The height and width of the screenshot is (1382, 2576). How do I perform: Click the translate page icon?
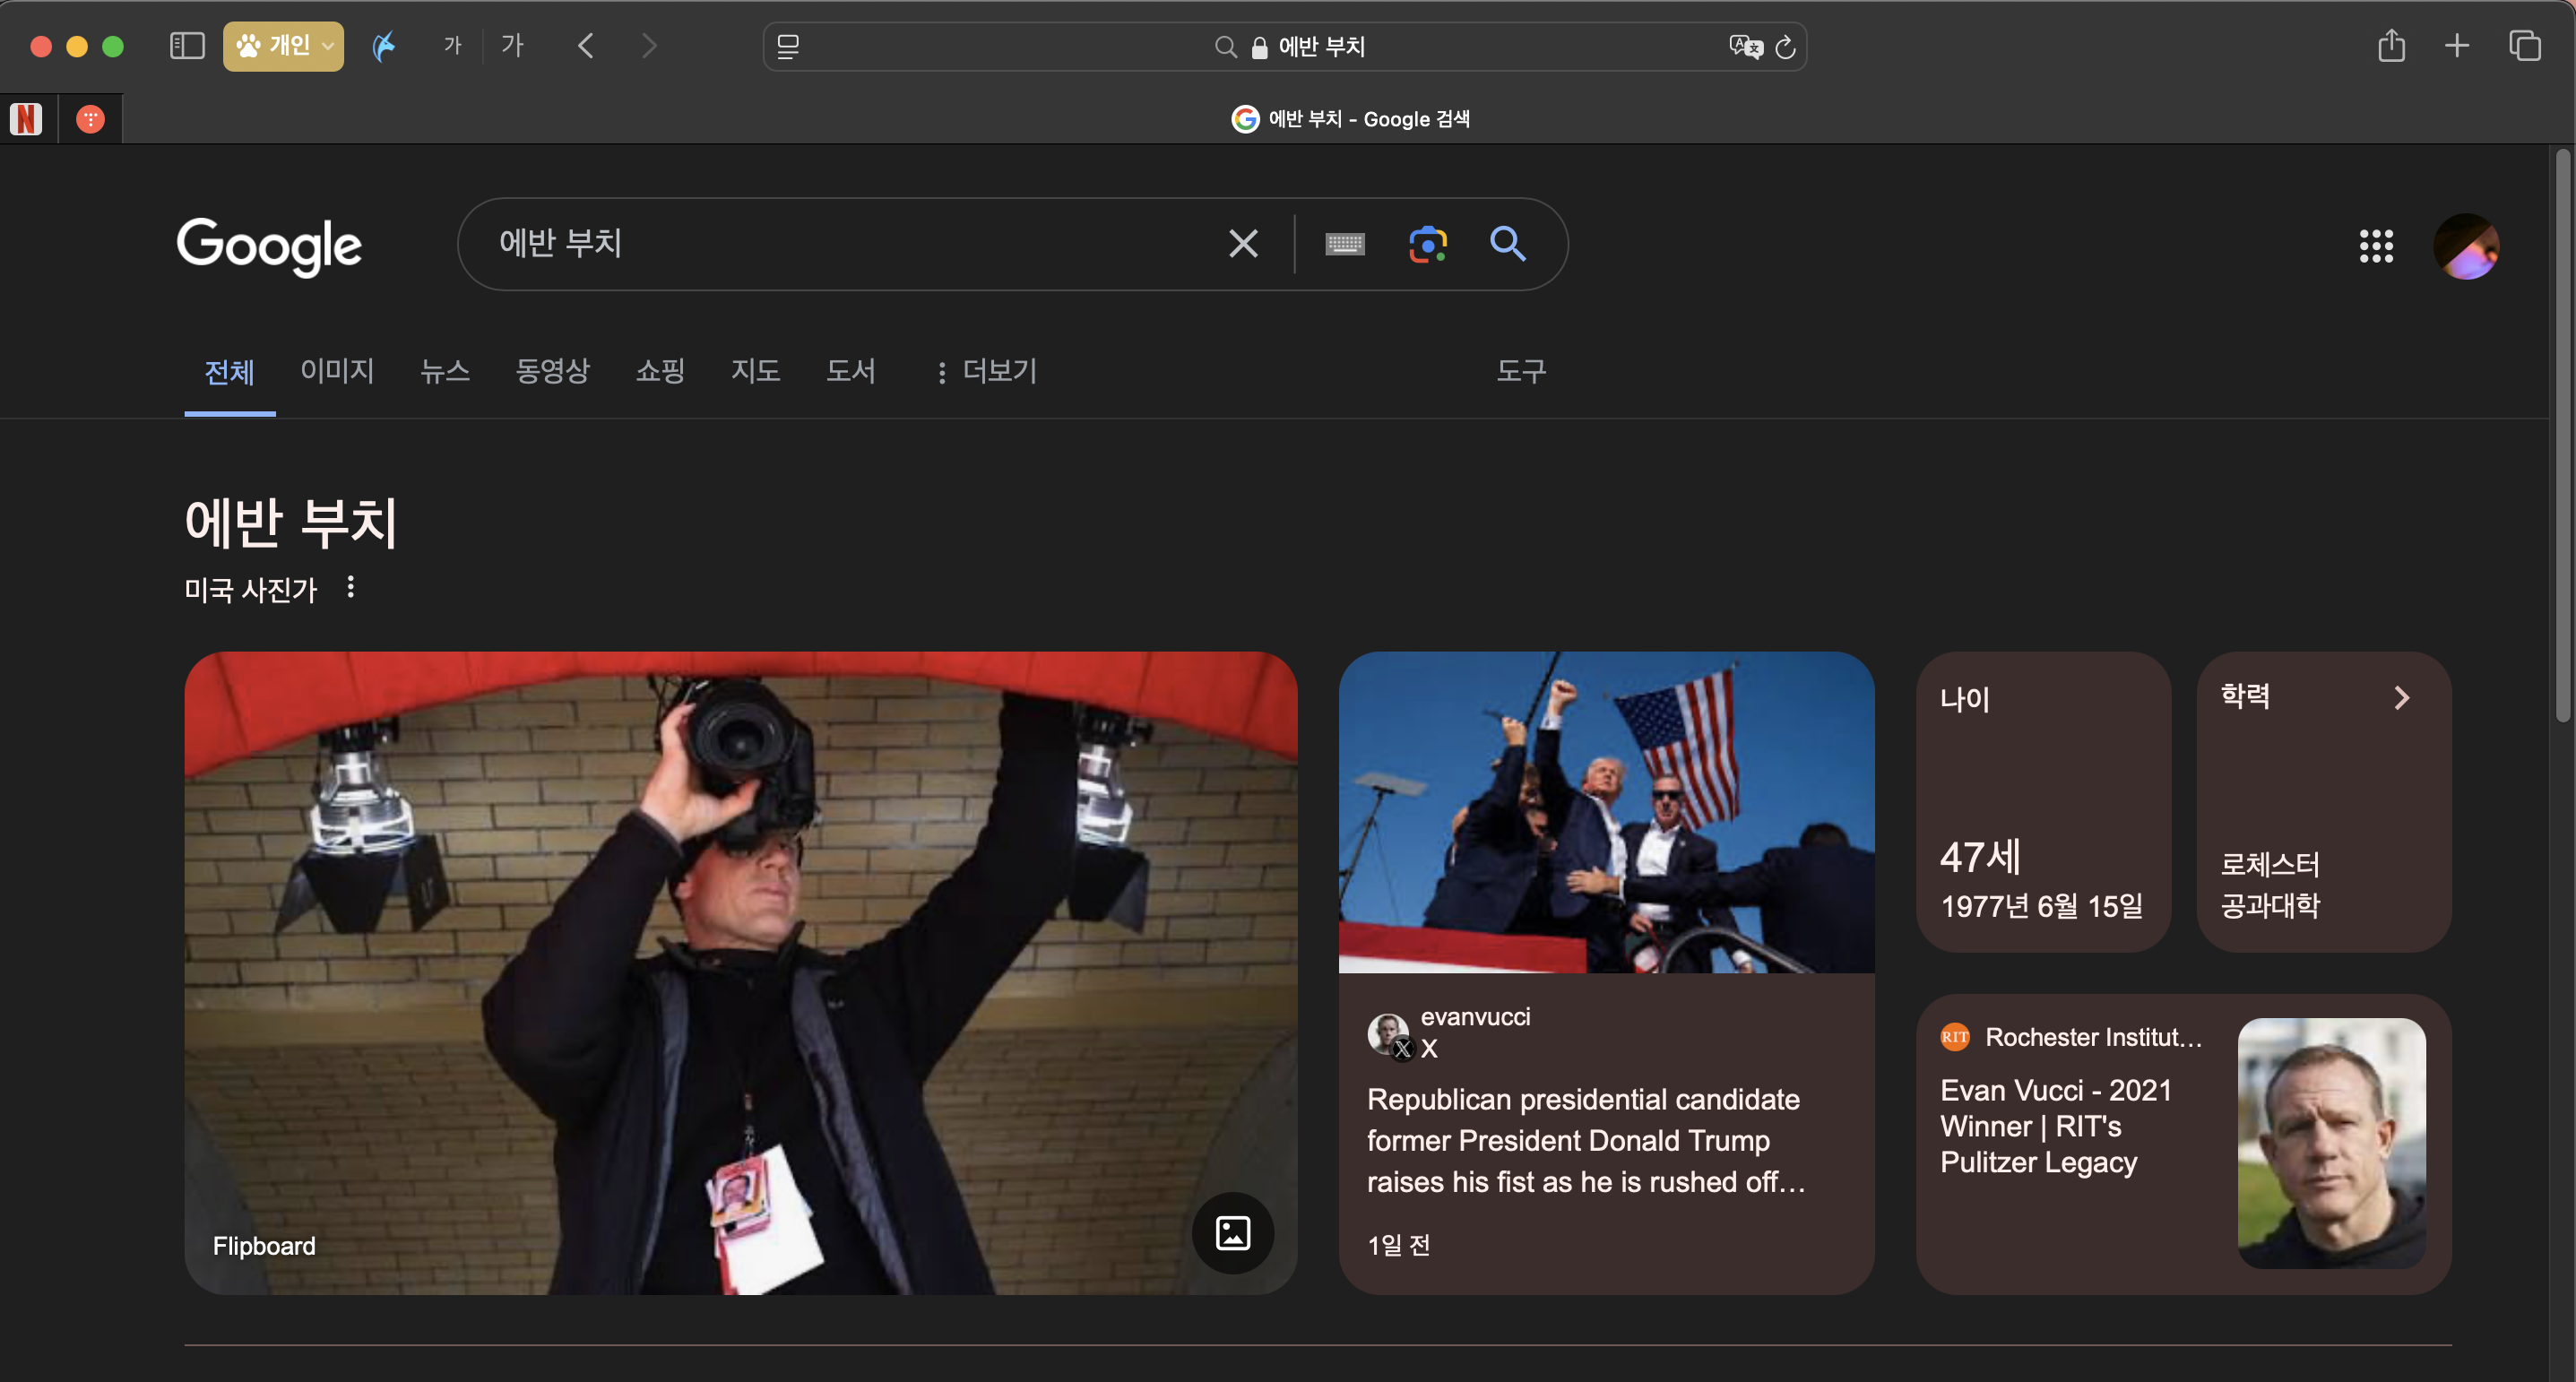pos(1745,47)
